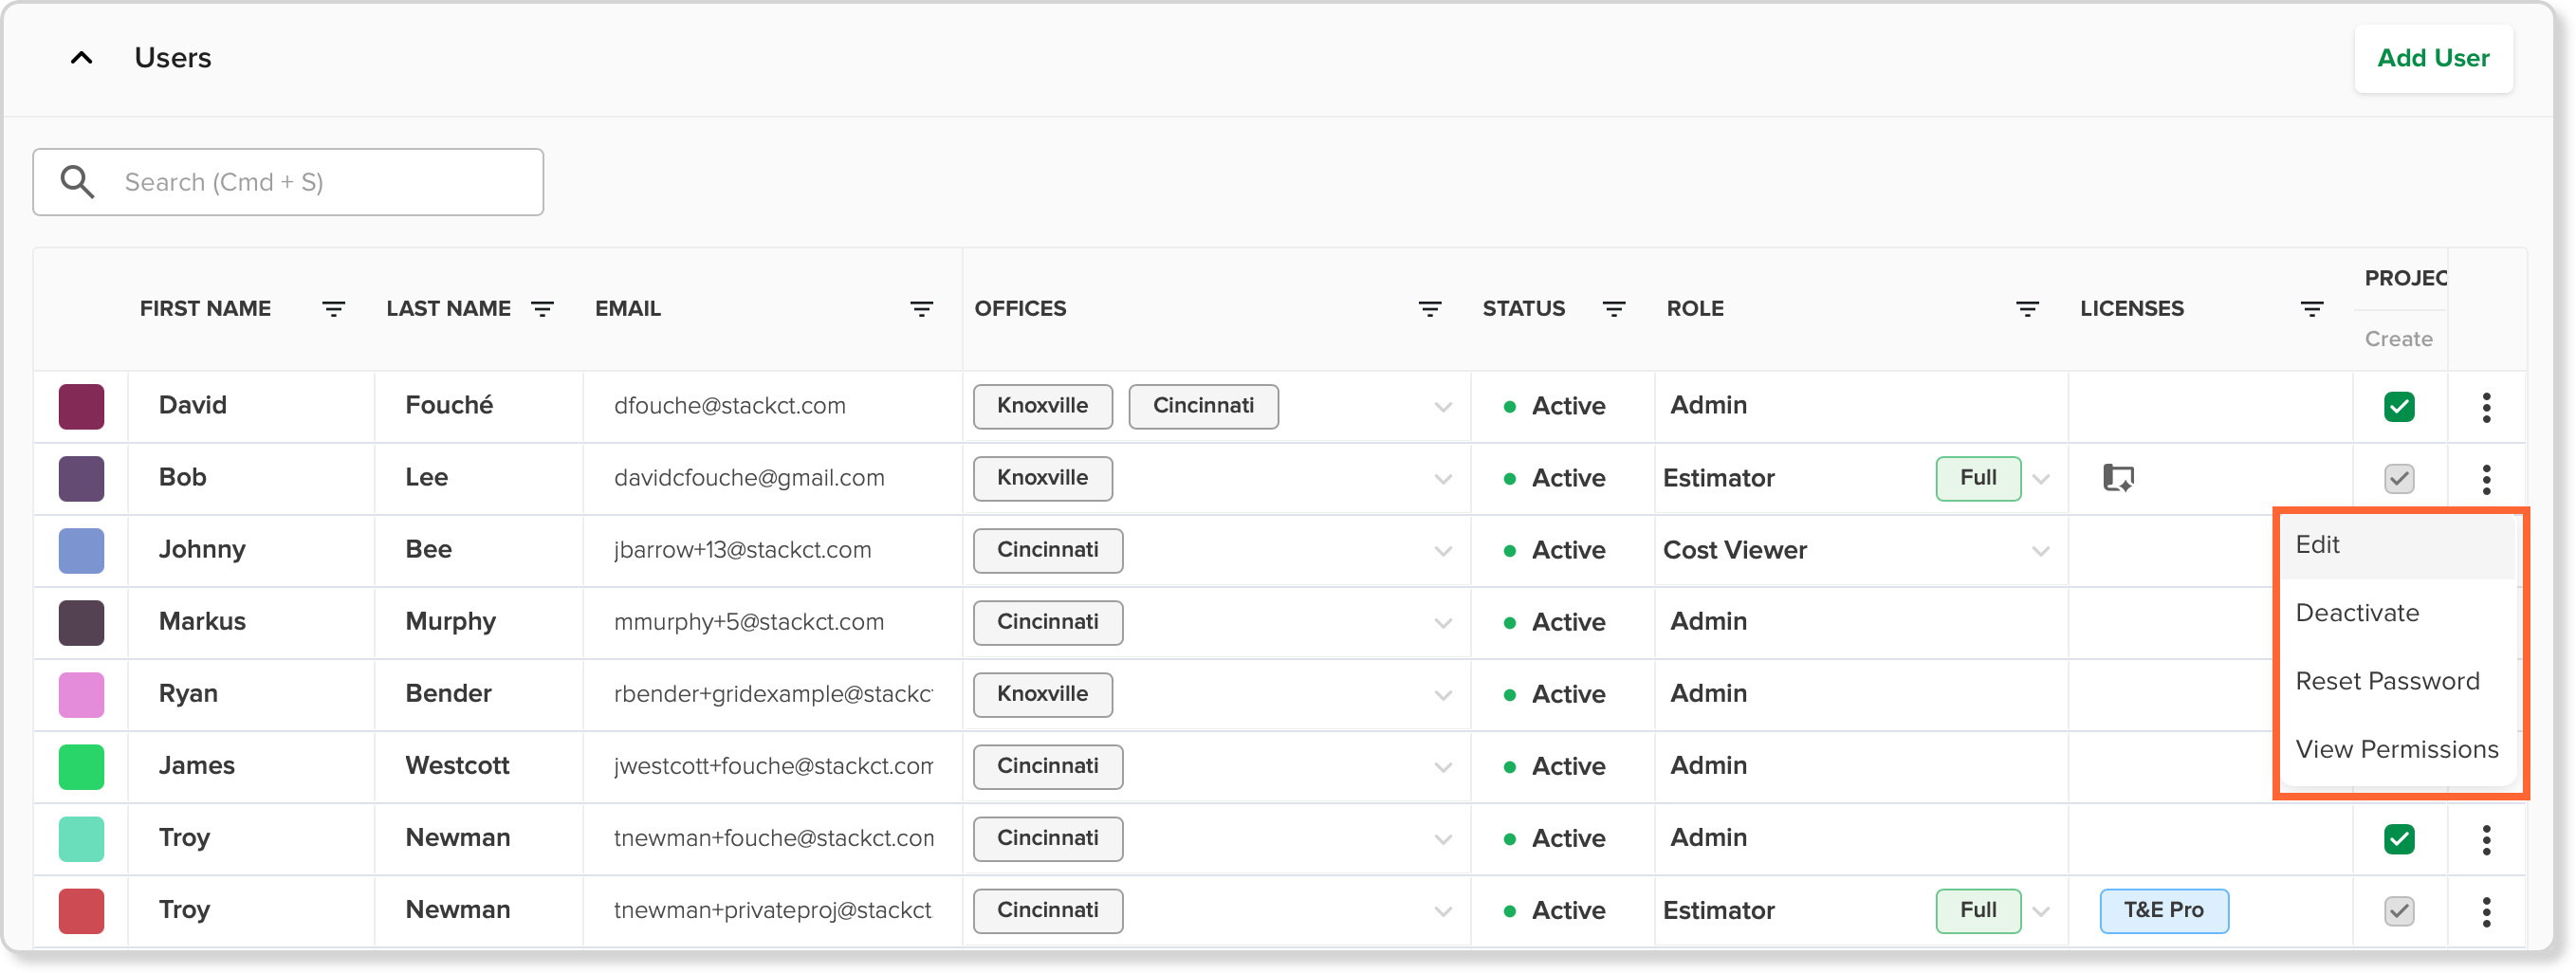The width and height of the screenshot is (2576, 973).
Task: Expand offices dropdown for Bob Lee
Action: coord(1443,479)
